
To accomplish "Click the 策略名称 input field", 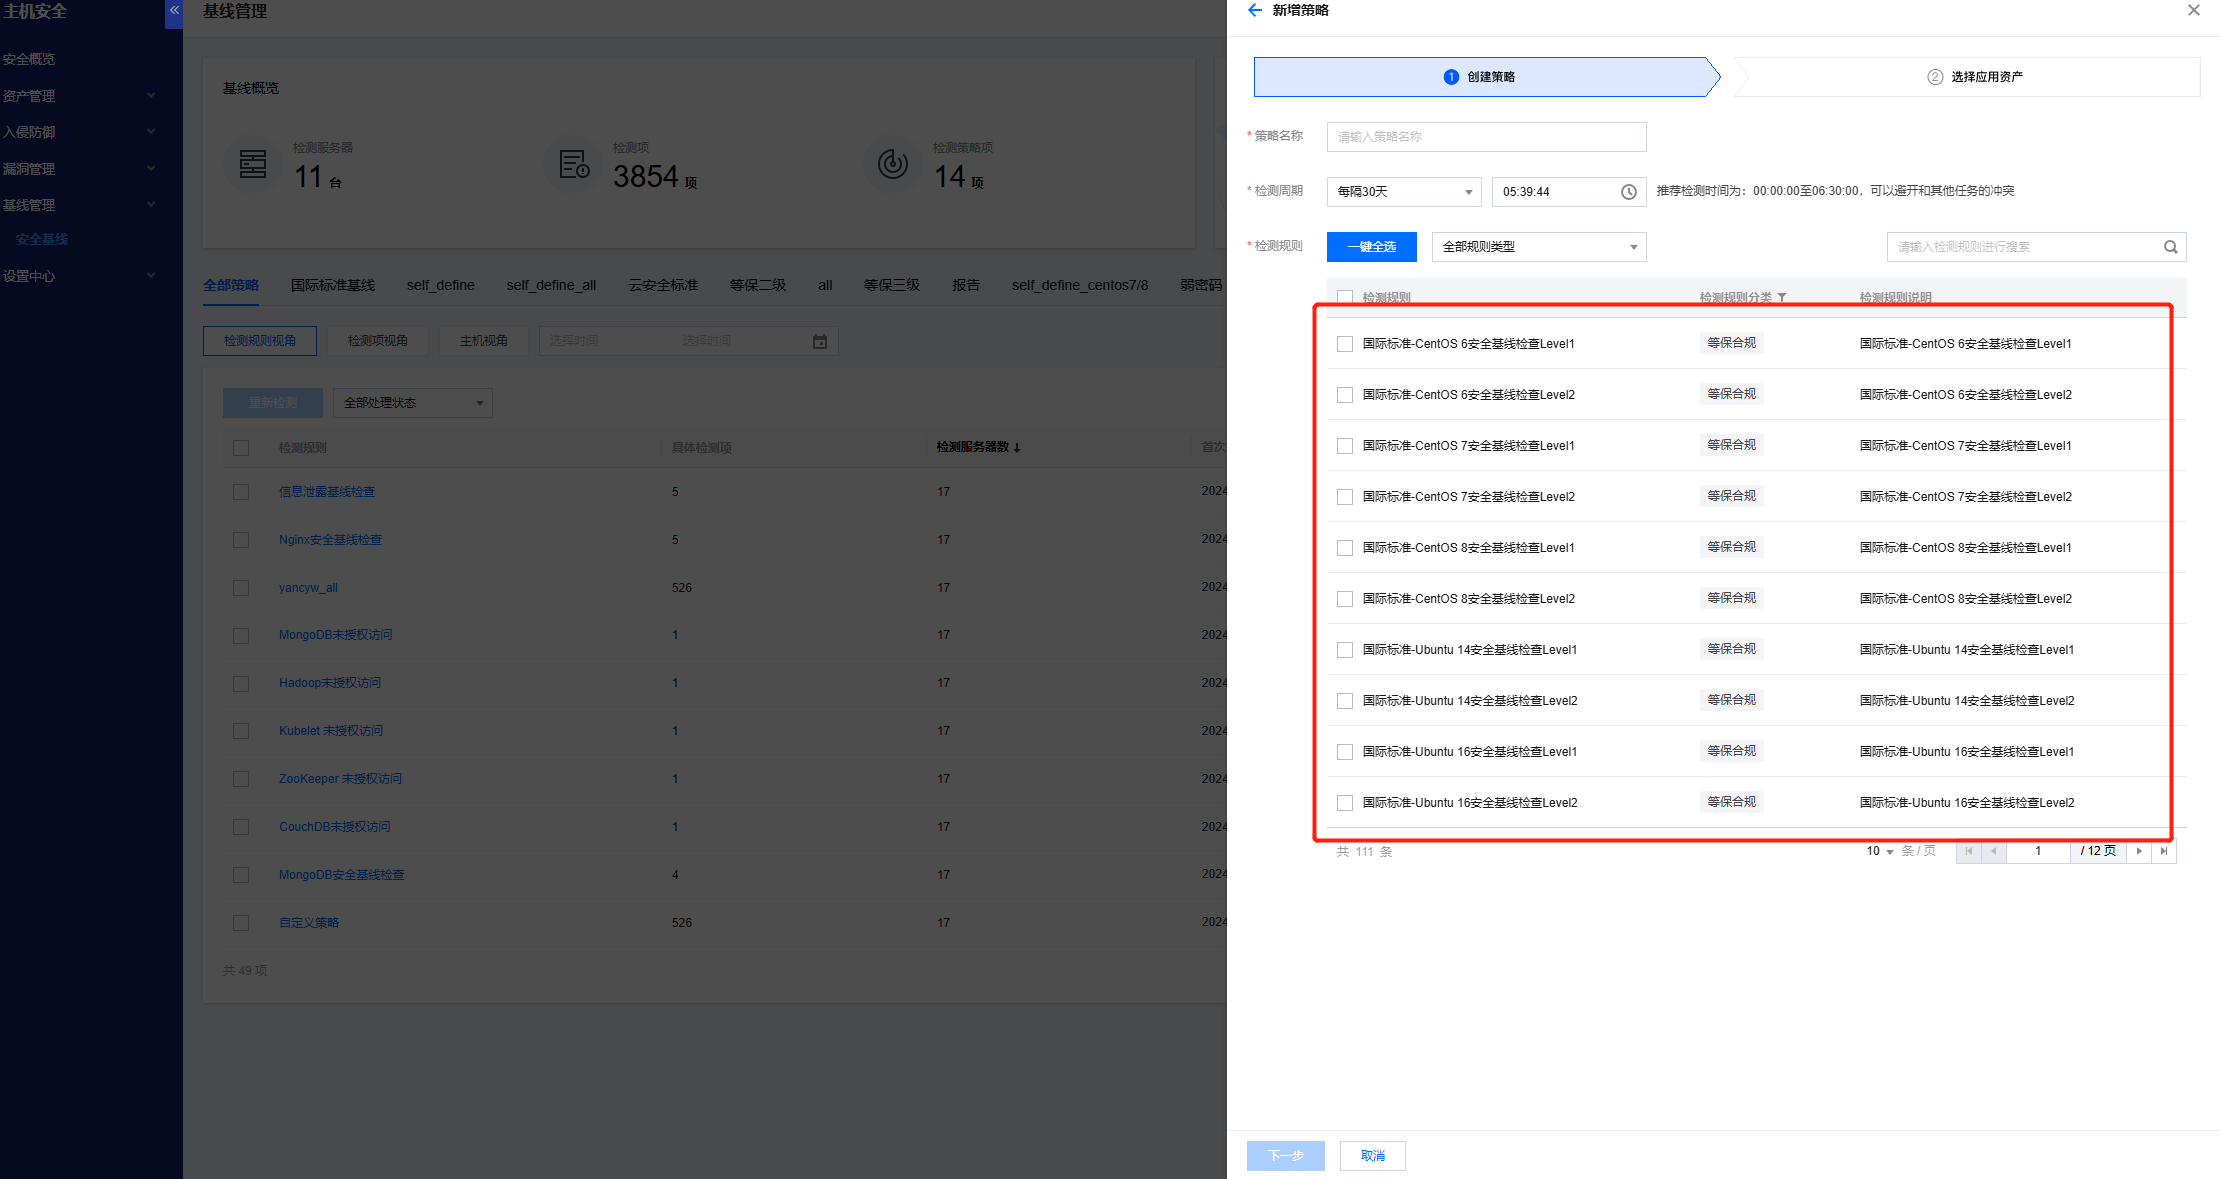I will (x=1486, y=137).
